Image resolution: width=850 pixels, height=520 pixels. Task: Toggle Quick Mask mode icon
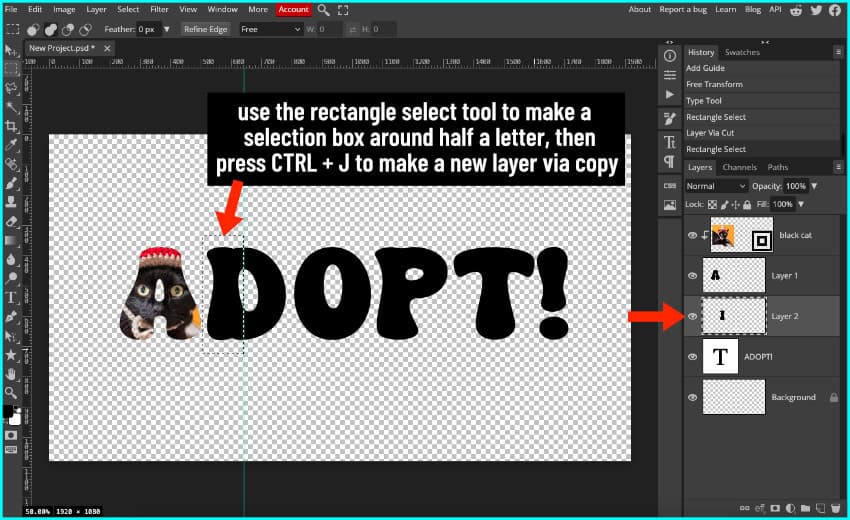(11, 435)
